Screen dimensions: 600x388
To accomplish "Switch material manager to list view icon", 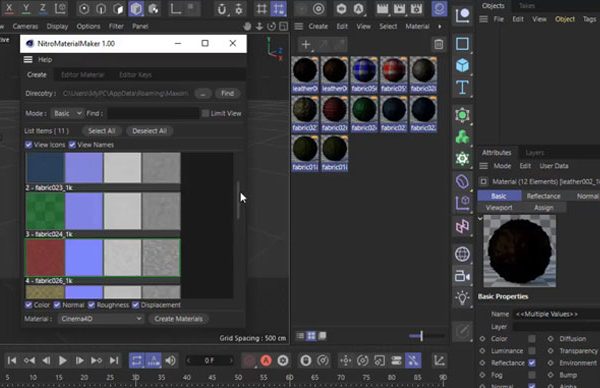I will tap(300, 336).
